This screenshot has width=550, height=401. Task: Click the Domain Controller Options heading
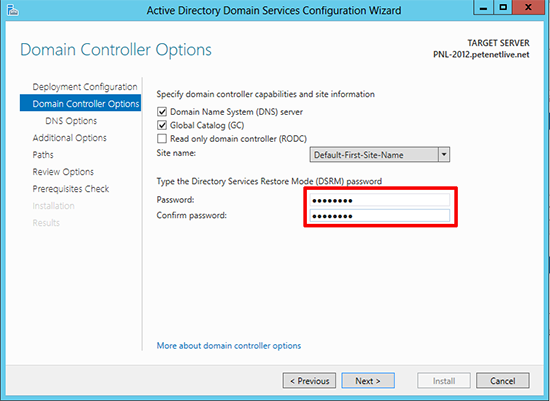(x=116, y=49)
